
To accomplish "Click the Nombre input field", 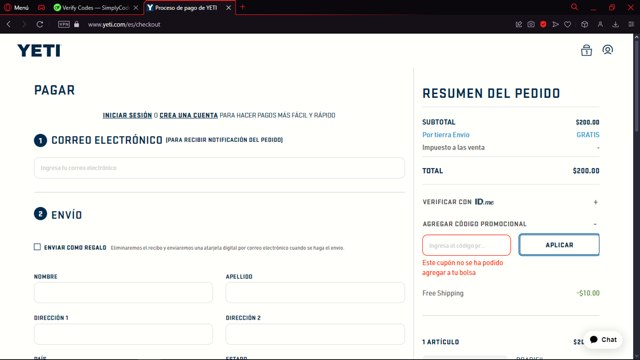I will (123, 292).
